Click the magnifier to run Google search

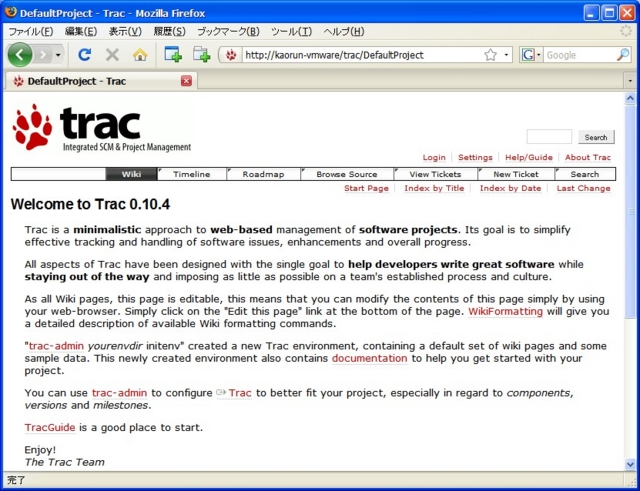click(x=623, y=55)
